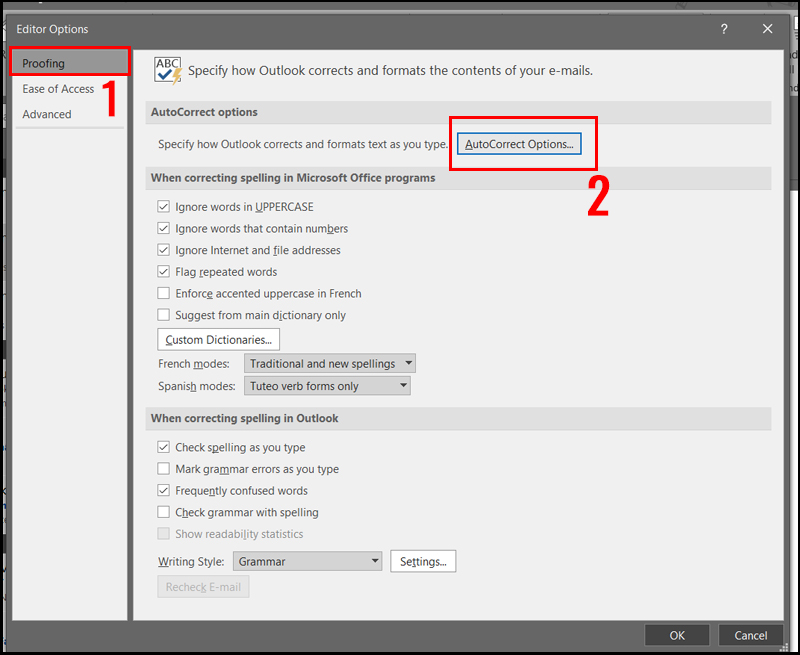Click the Editor Options title text
The width and height of the screenshot is (800, 655).
52,29
